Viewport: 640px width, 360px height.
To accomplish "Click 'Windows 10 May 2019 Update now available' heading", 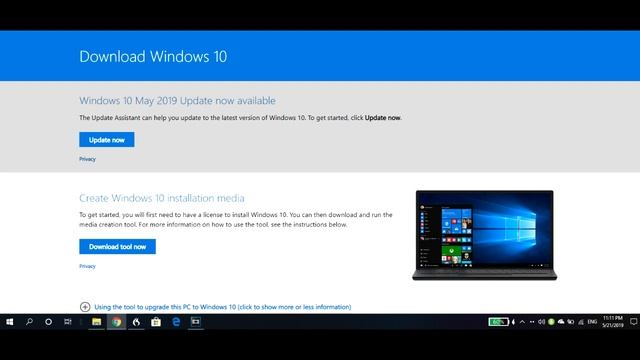I will (177, 100).
